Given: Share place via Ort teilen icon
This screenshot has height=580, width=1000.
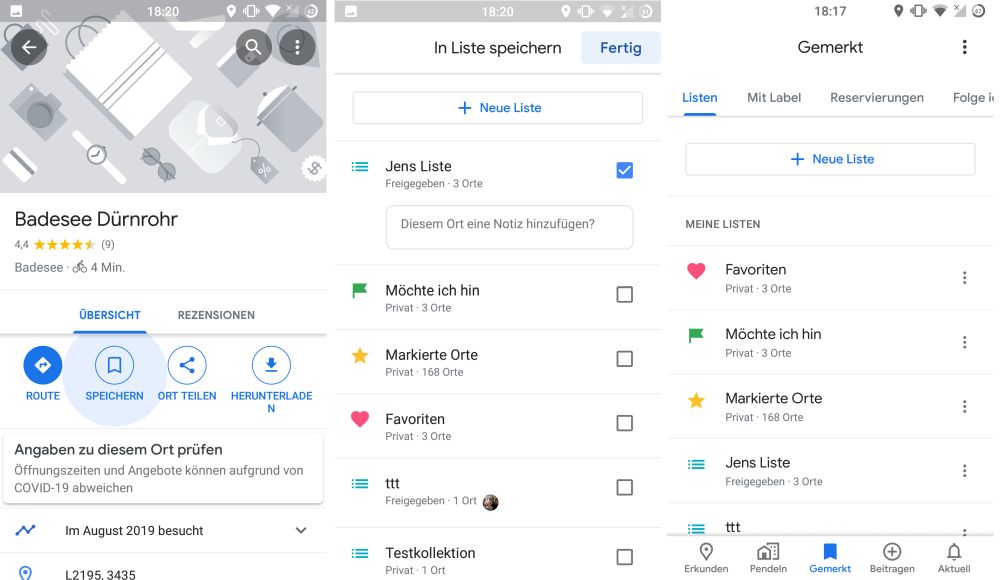Looking at the screenshot, I should point(187,366).
